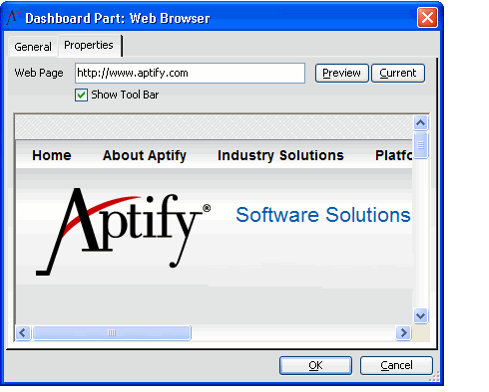The width and height of the screenshot is (489, 392).
Task: Close the Dashboard Part dialog
Action: tap(427, 17)
